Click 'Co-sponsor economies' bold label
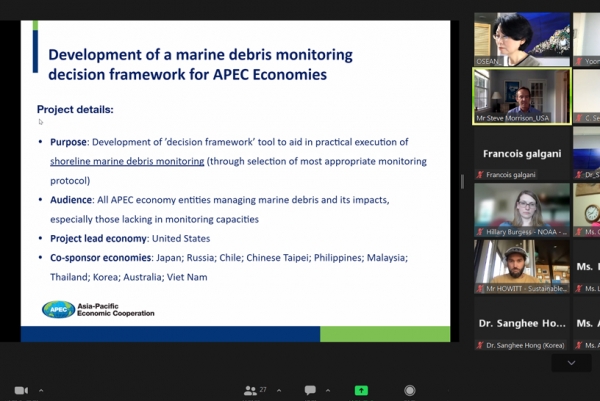600x401 pixels. pyautogui.click(x=101, y=258)
